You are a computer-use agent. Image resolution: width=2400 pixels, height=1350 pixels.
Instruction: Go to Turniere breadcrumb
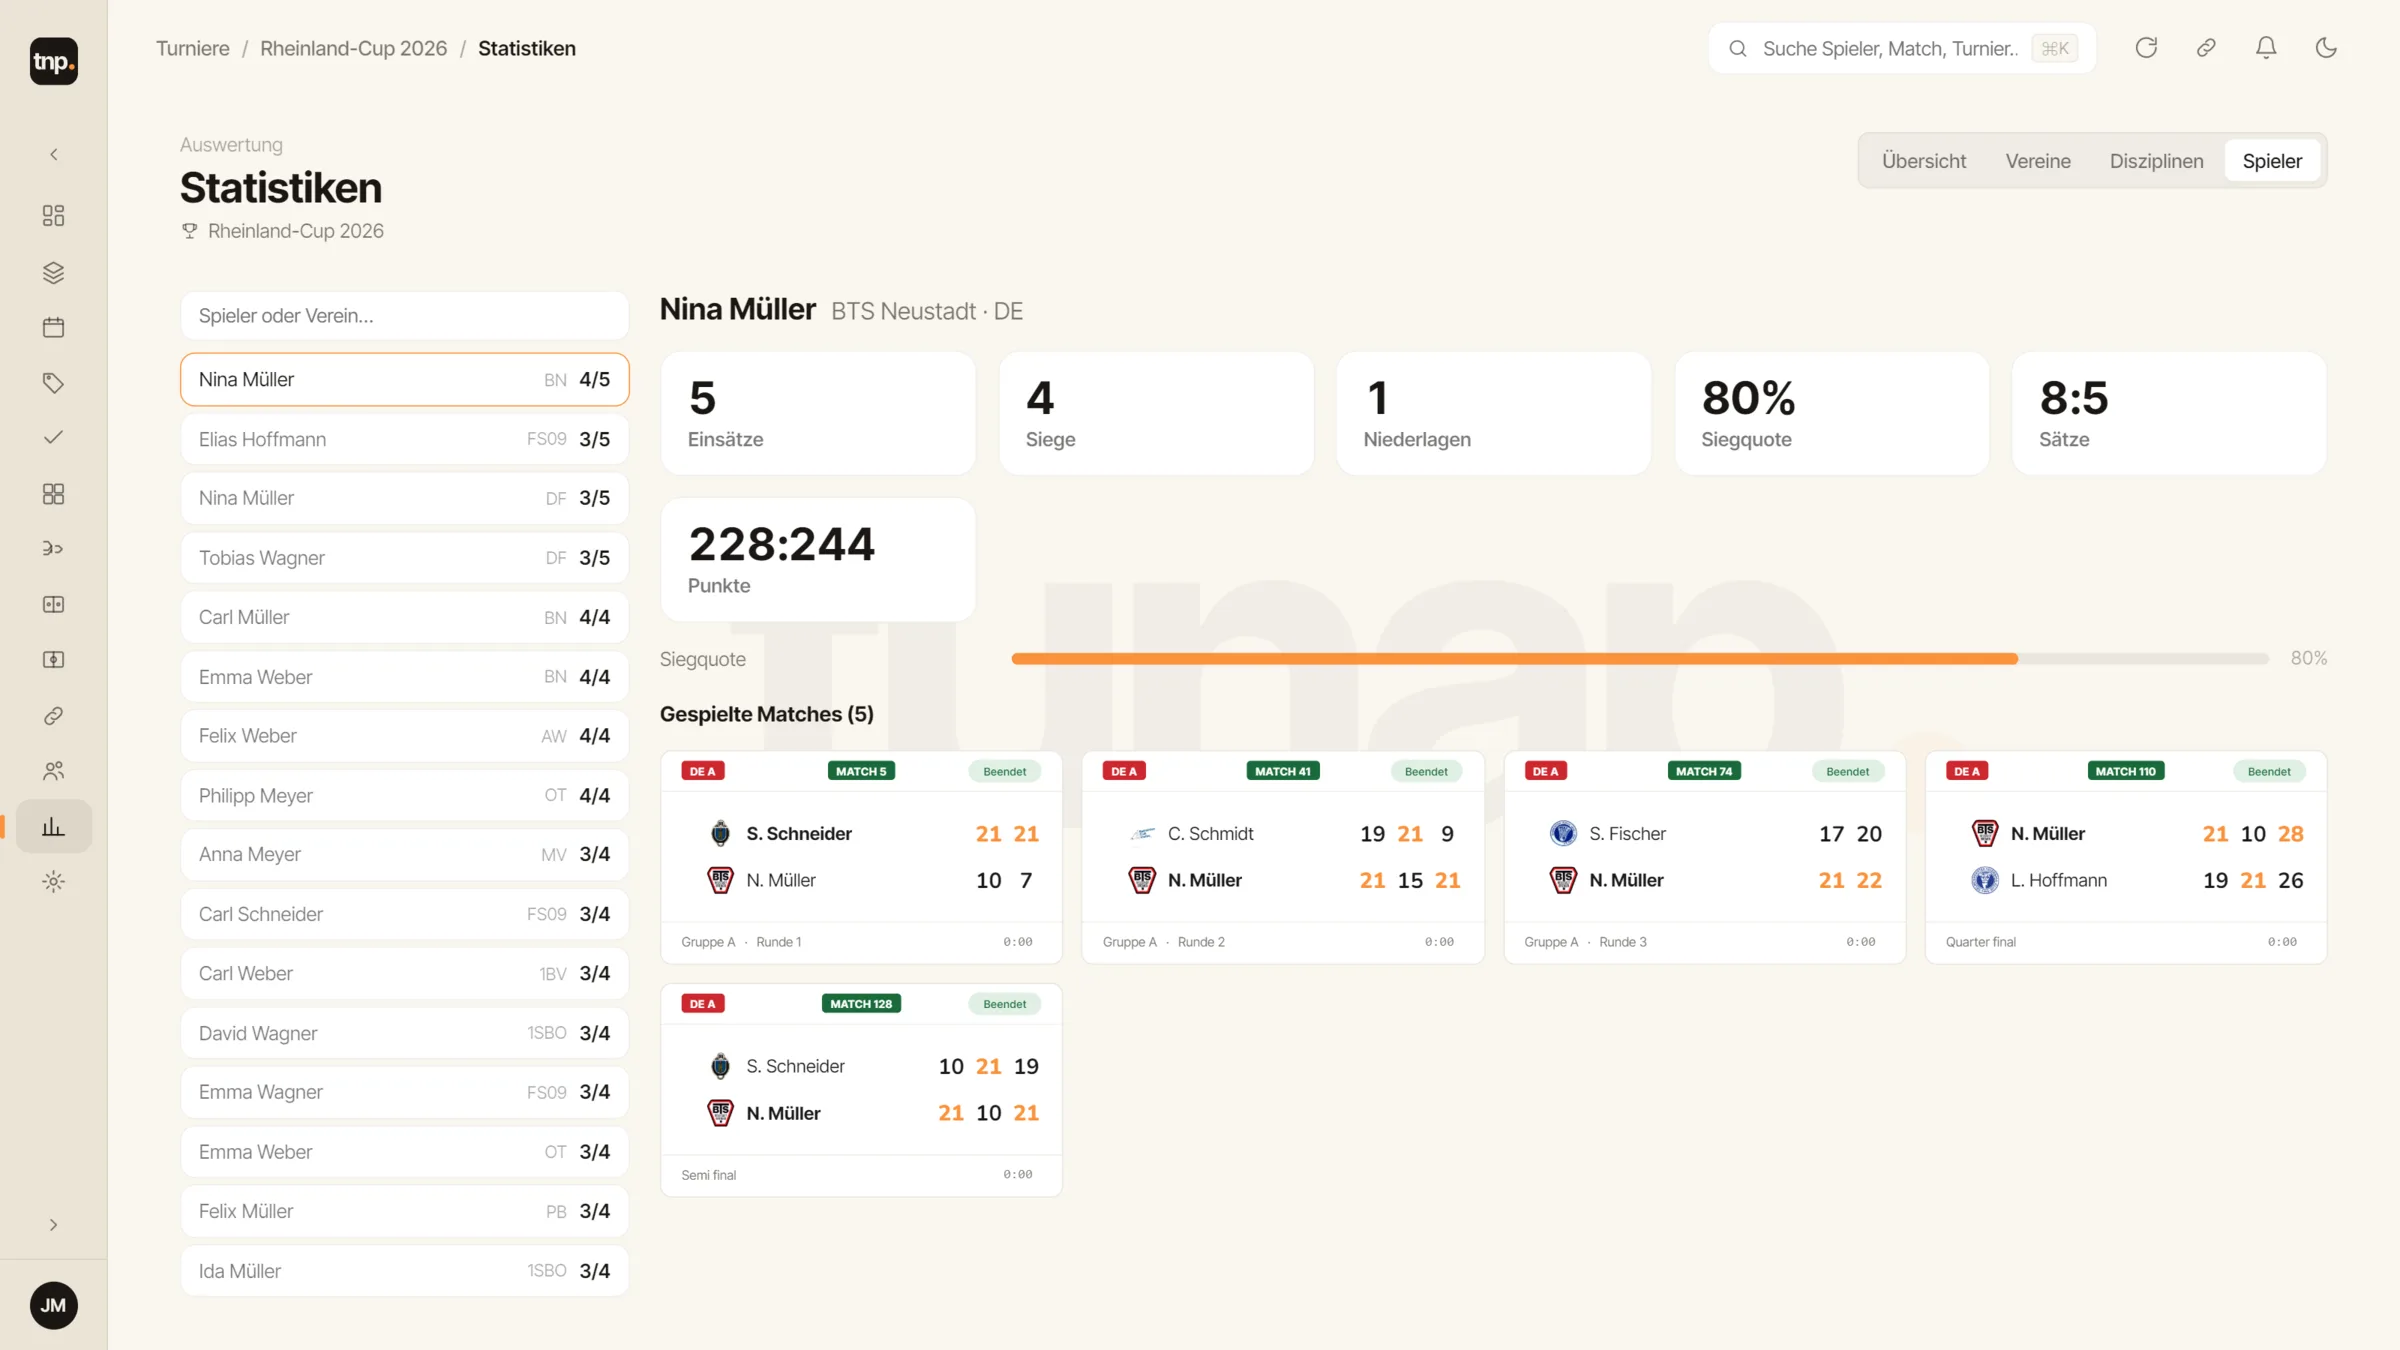[x=193, y=48]
